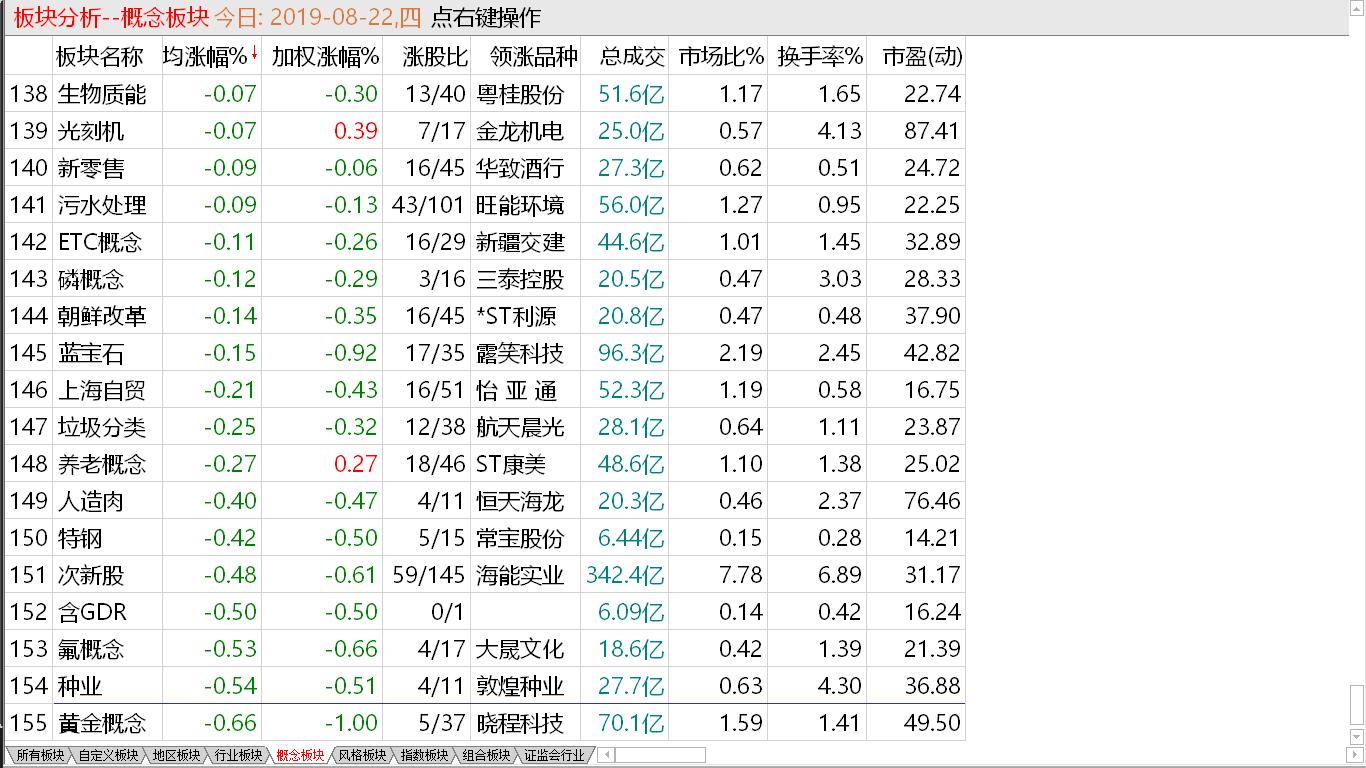The width and height of the screenshot is (1366, 768).
Task: Click leading stock 金龙机电
Action: click(x=520, y=131)
